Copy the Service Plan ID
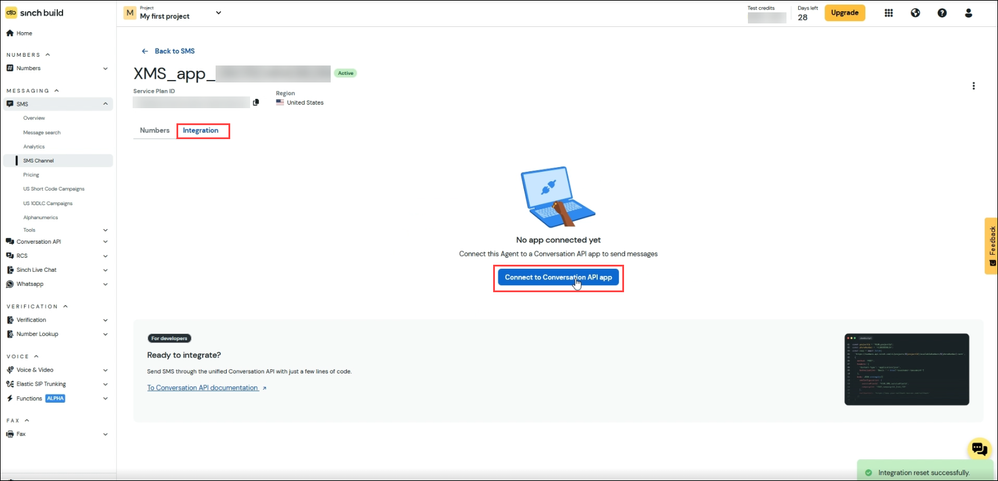 [256, 102]
